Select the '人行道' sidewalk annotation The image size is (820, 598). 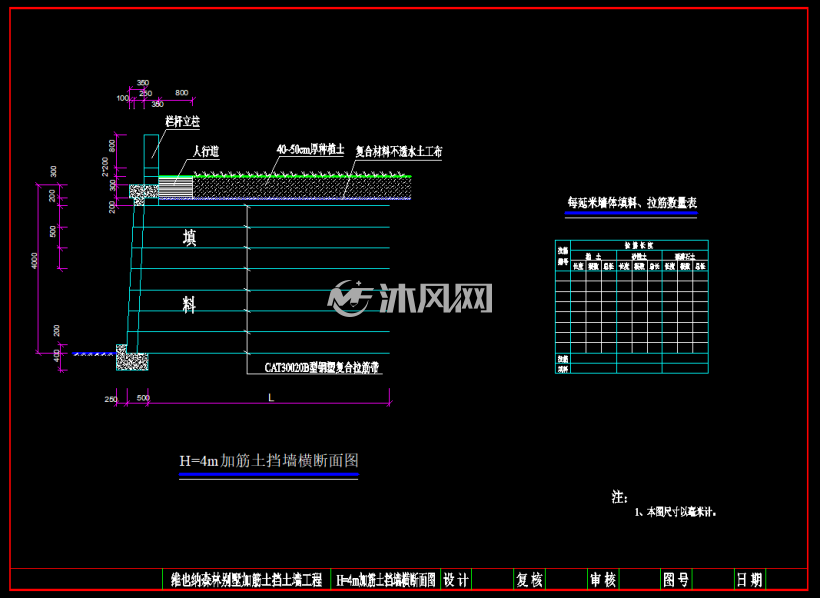click(206, 152)
